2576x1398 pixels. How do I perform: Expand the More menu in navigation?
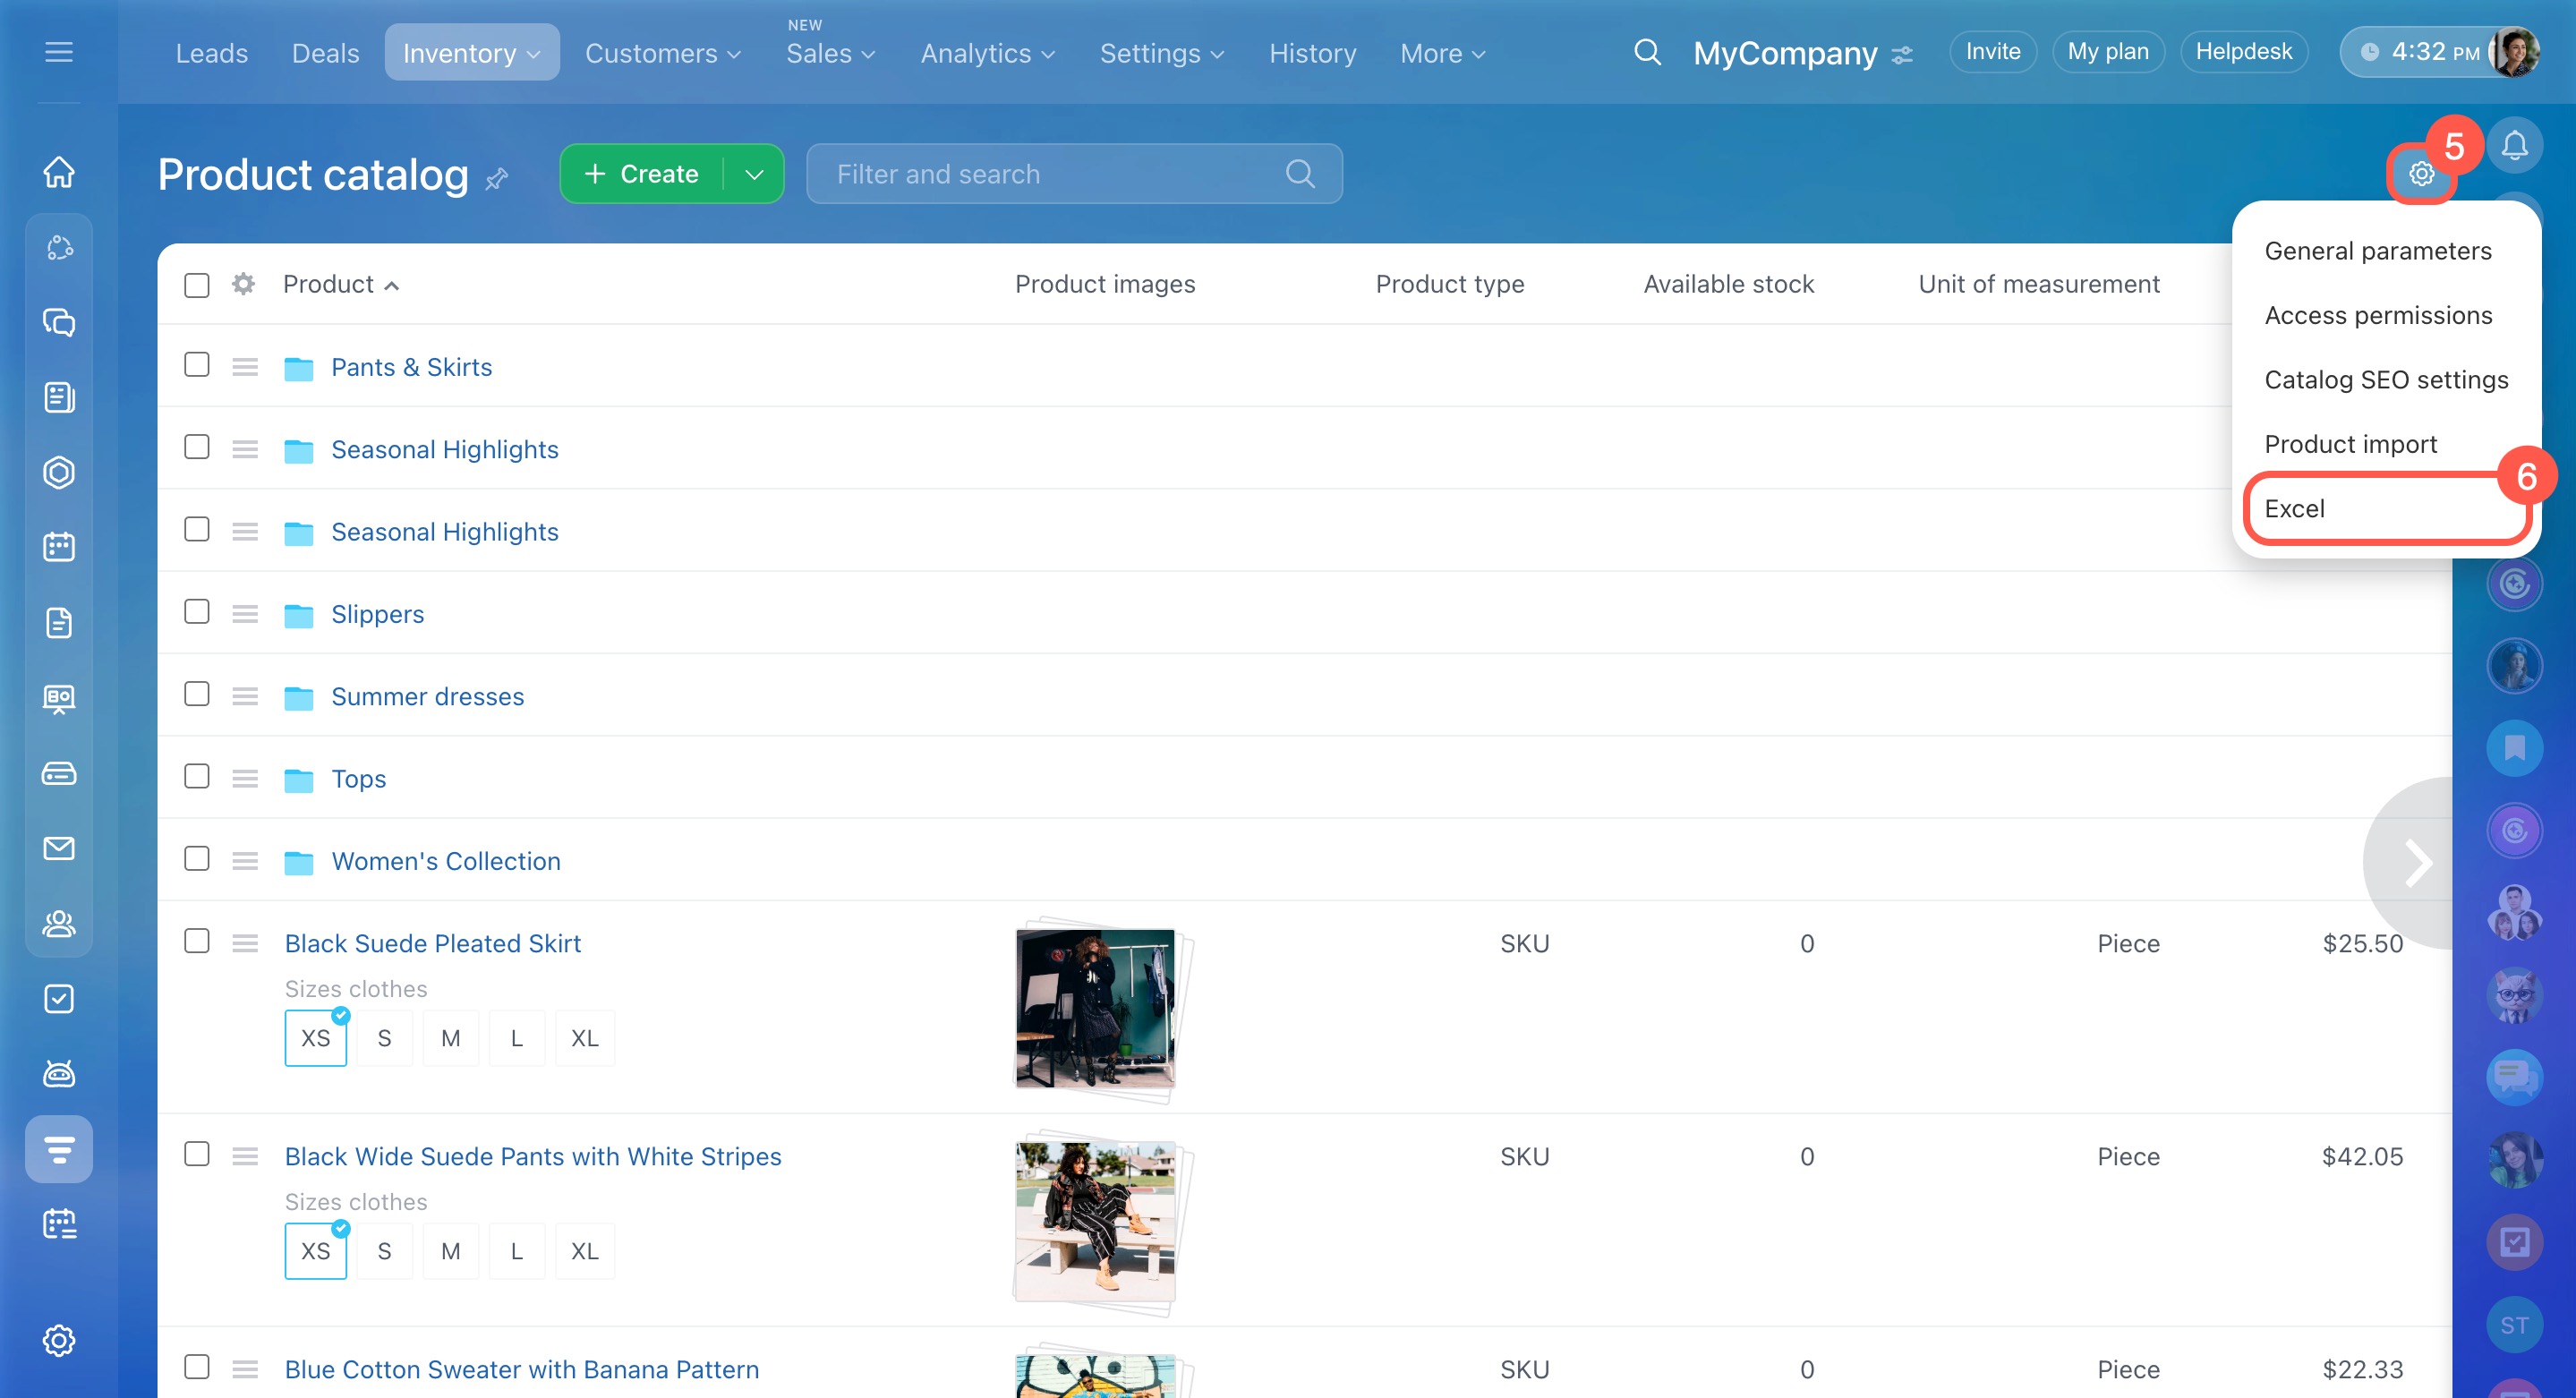point(1442,53)
